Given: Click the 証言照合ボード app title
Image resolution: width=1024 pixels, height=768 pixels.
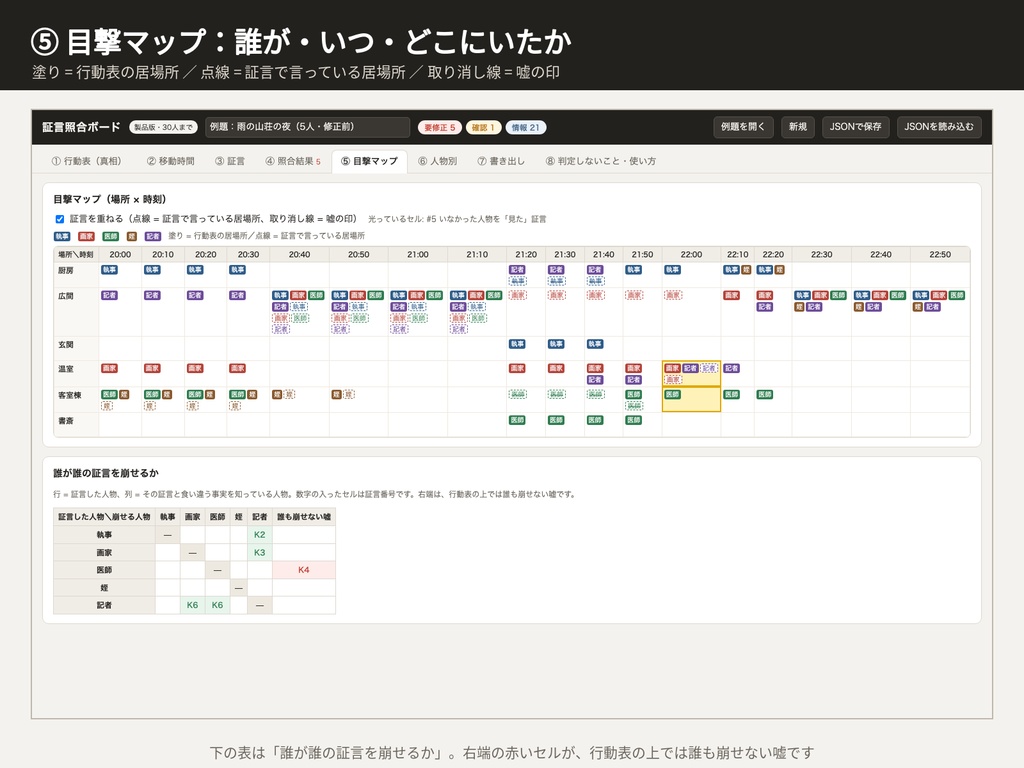Looking at the screenshot, I should 81,127.
